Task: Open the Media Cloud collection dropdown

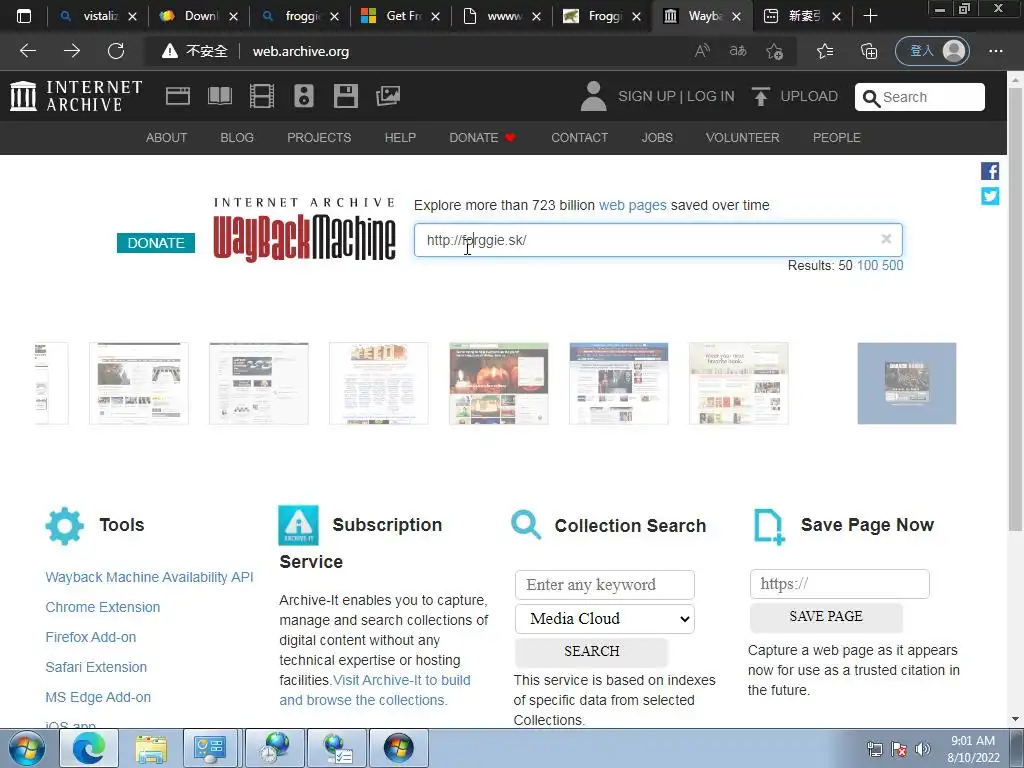Action: [605, 618]
